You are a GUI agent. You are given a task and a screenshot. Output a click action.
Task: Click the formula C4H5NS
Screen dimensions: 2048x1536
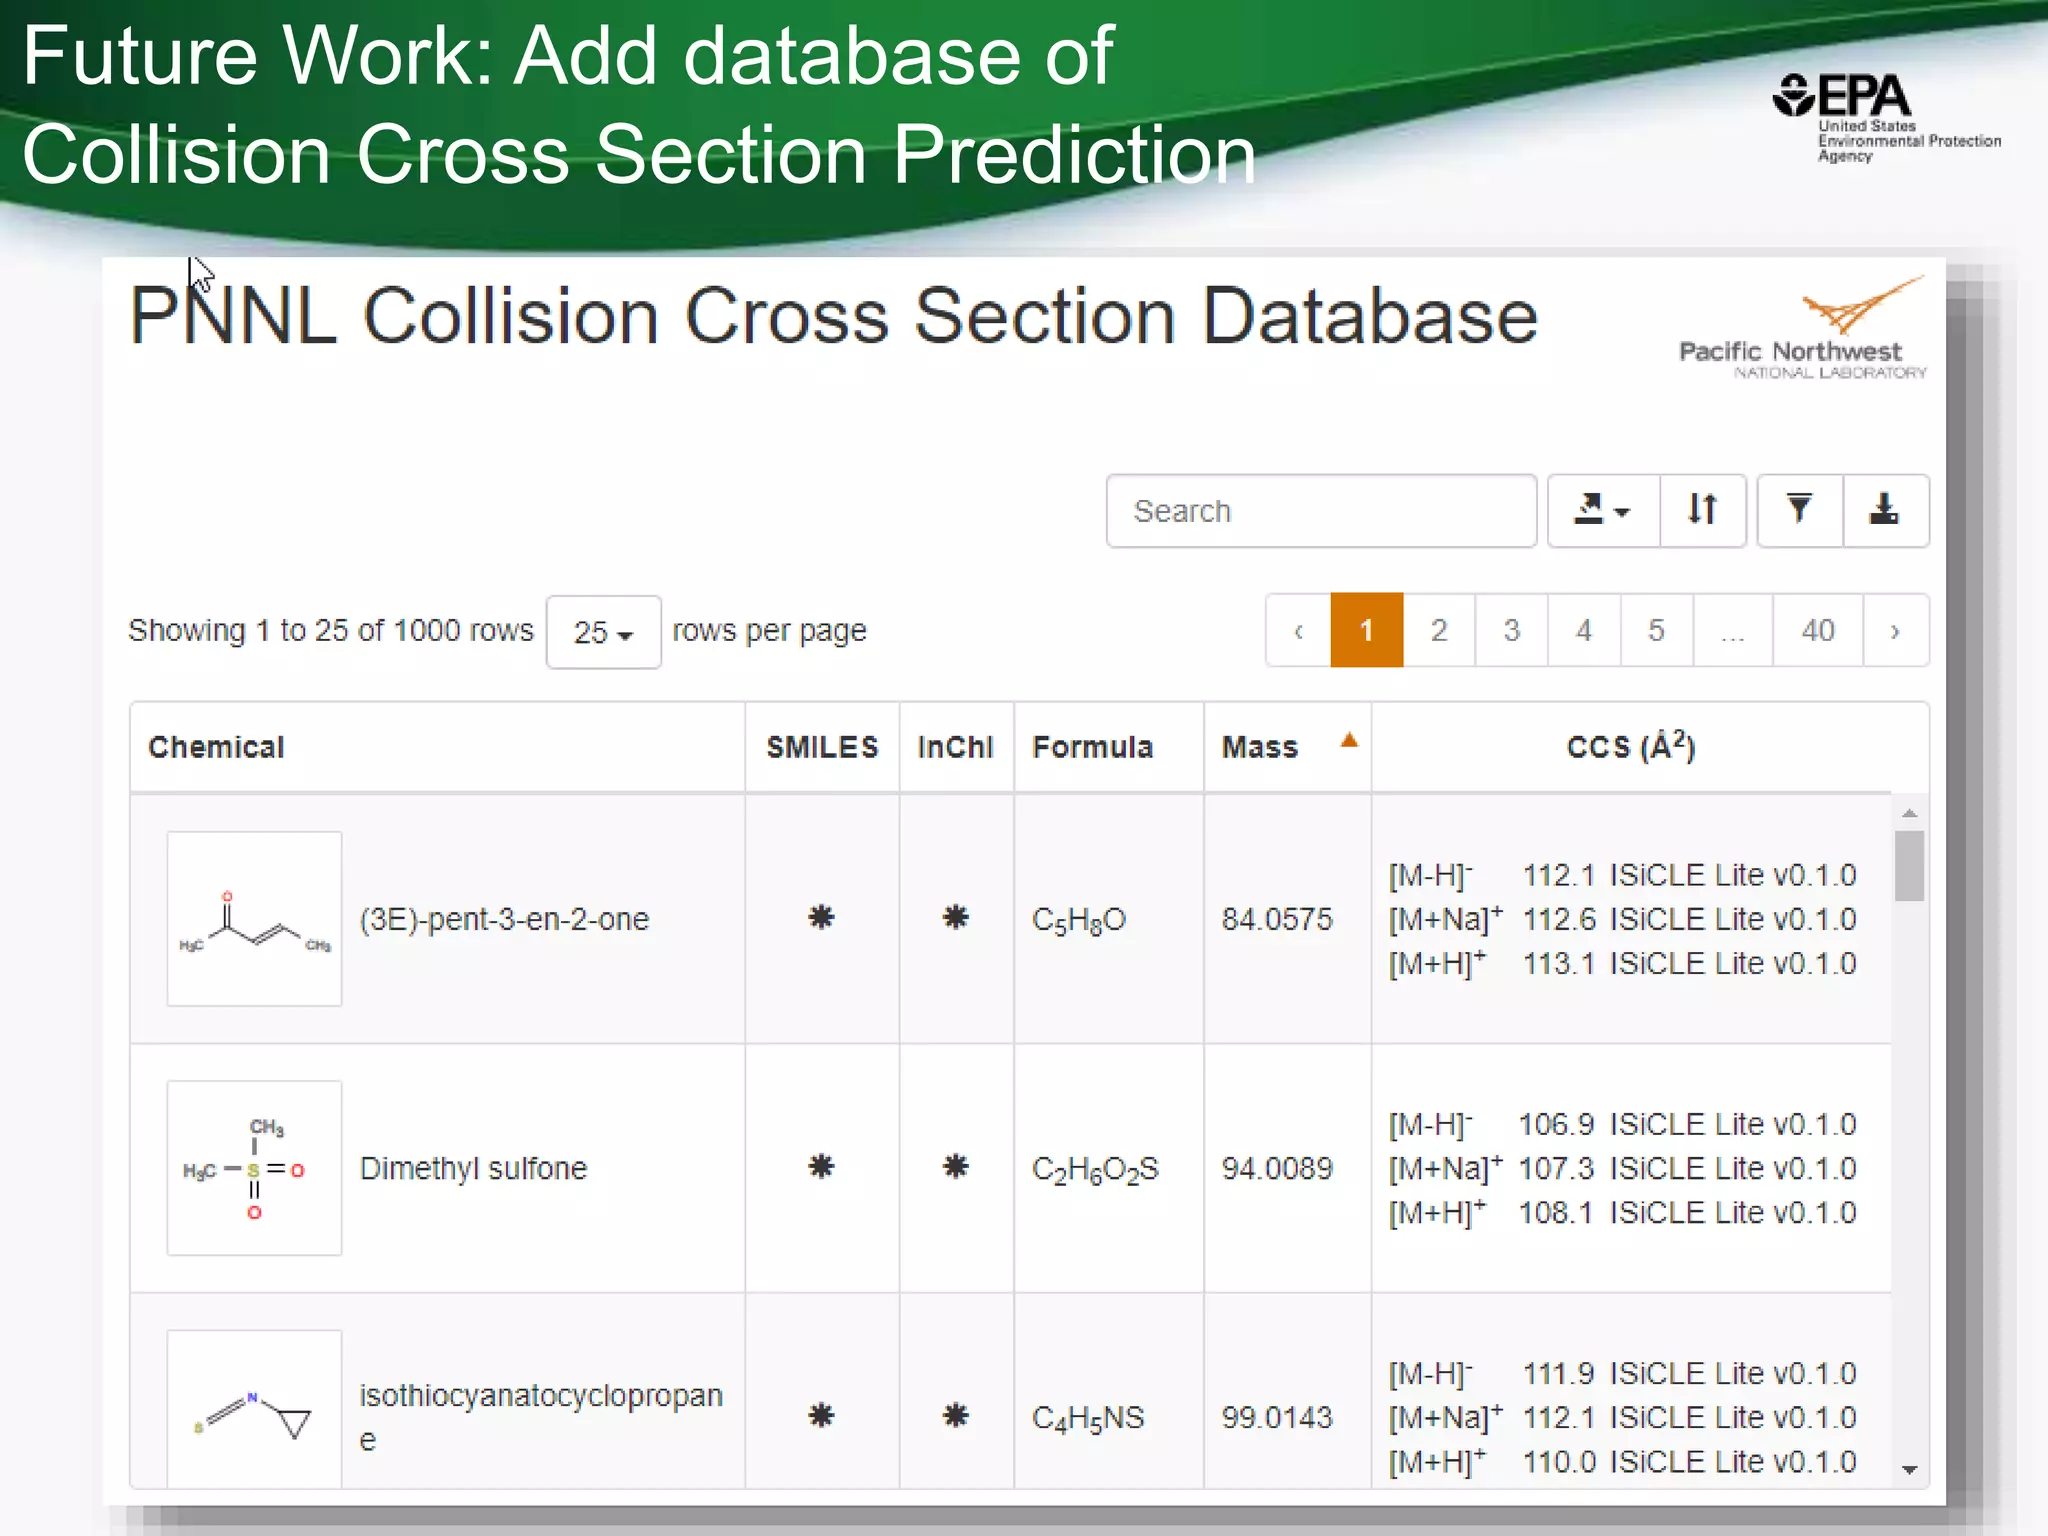click(1087, 1418)
